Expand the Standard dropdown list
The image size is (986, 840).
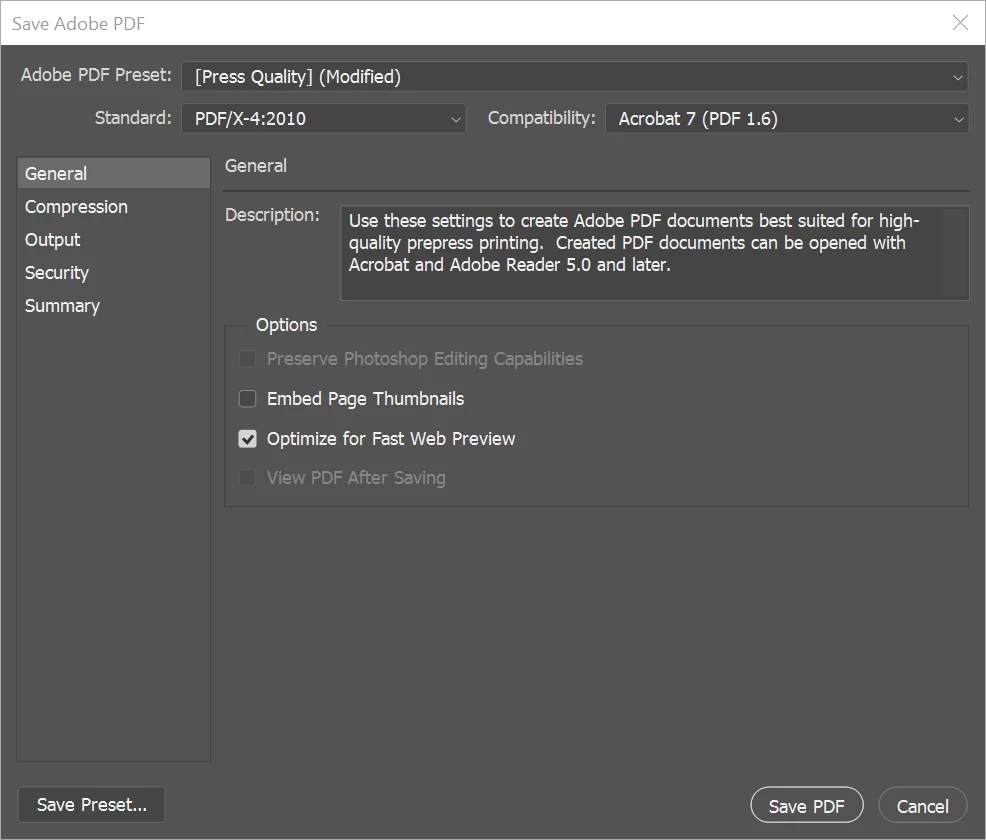[323, 118]
